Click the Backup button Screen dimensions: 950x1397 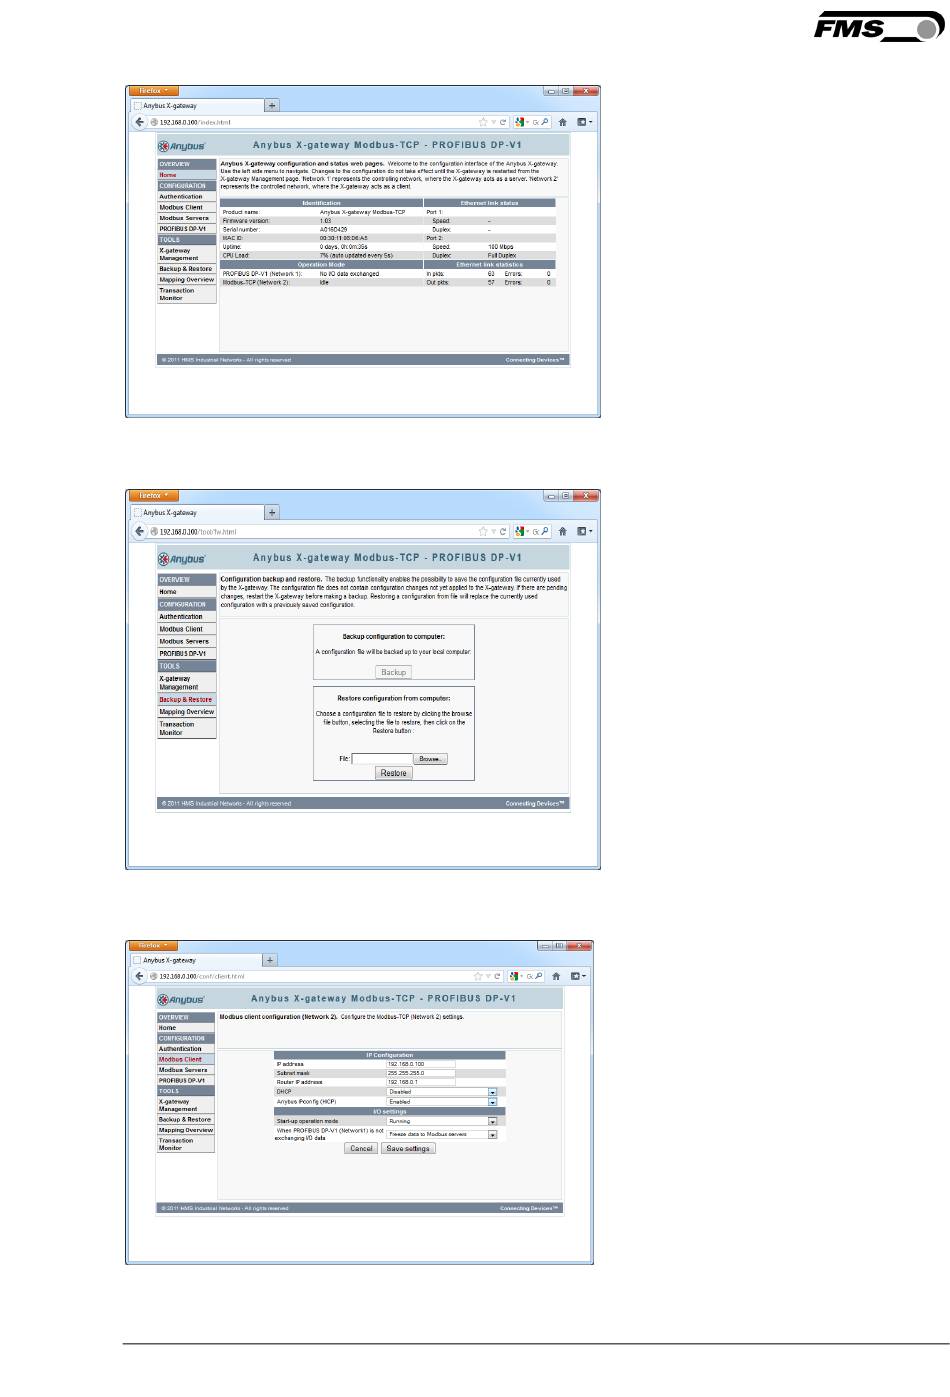click(x=394, y=672)
